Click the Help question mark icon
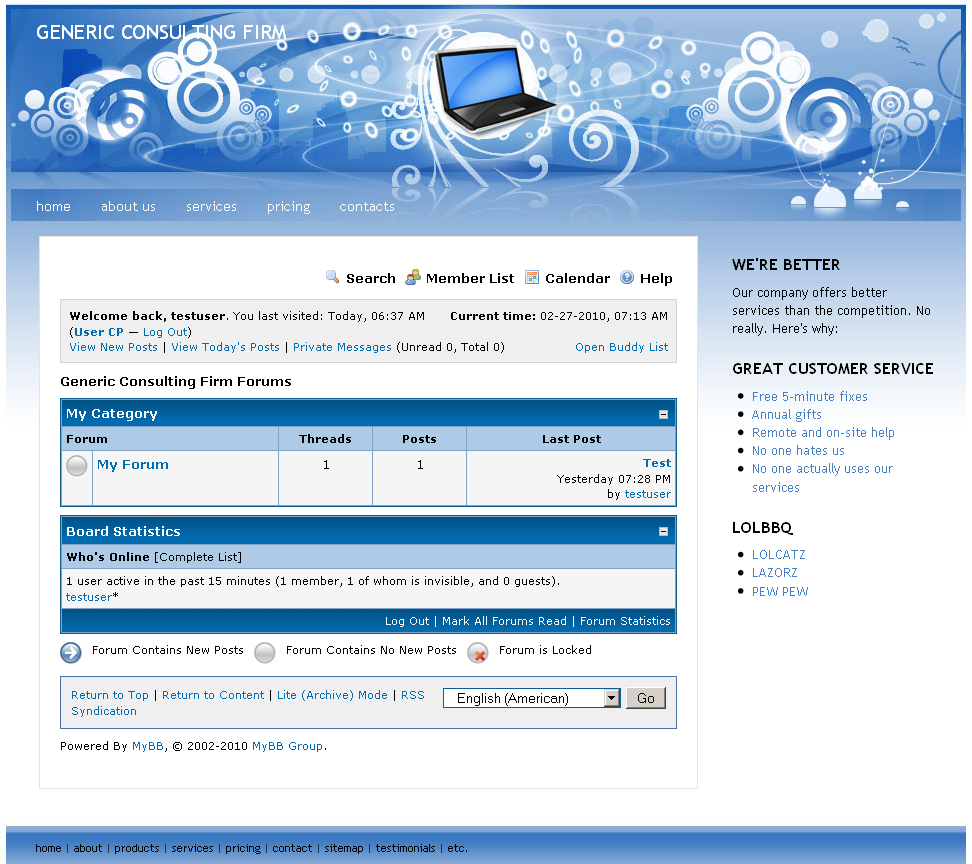 coord(627,278)
